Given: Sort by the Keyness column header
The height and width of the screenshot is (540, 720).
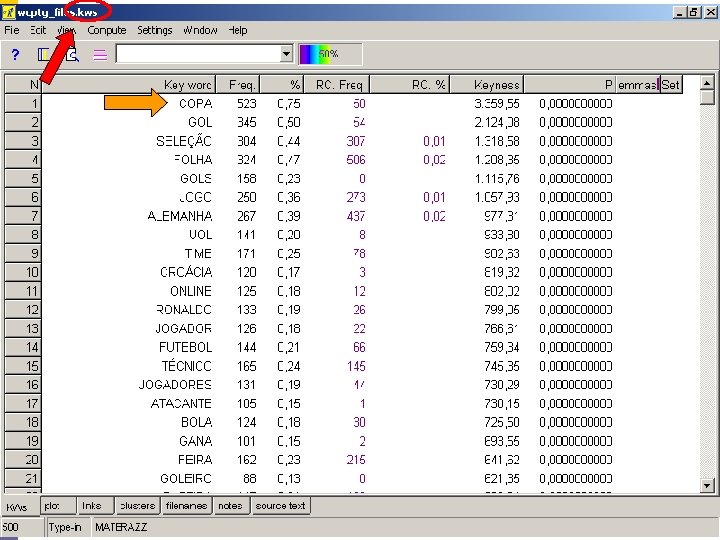Looking at the screenshot, I should 487,84.
